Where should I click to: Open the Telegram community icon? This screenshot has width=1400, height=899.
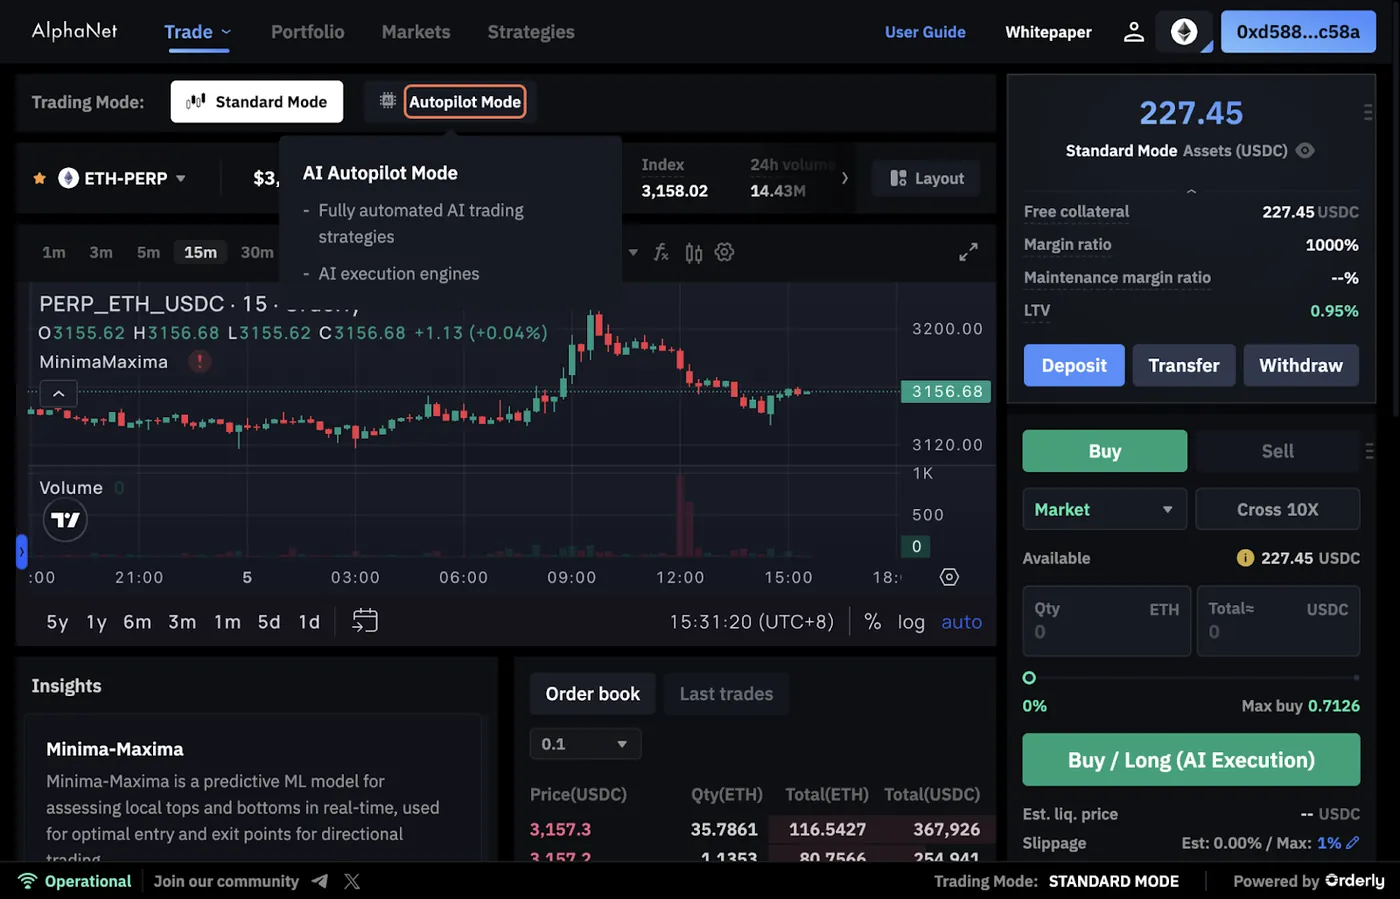[x=320, y=881]
